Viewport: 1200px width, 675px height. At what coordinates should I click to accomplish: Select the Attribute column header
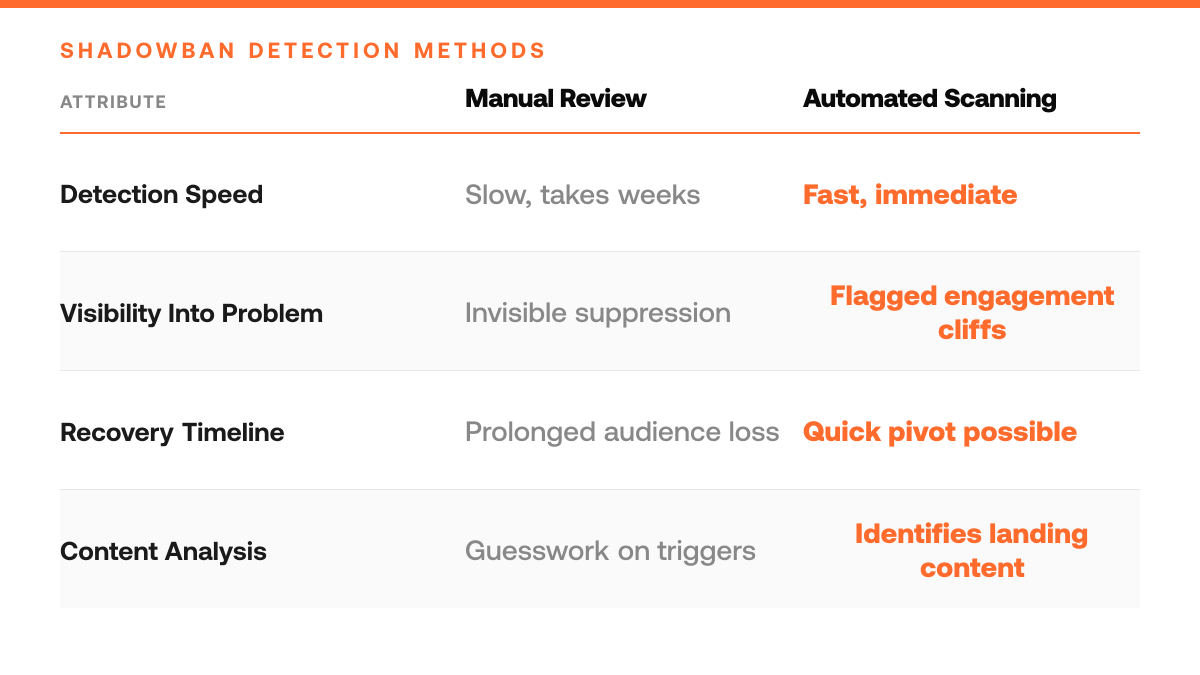point(113,102)
